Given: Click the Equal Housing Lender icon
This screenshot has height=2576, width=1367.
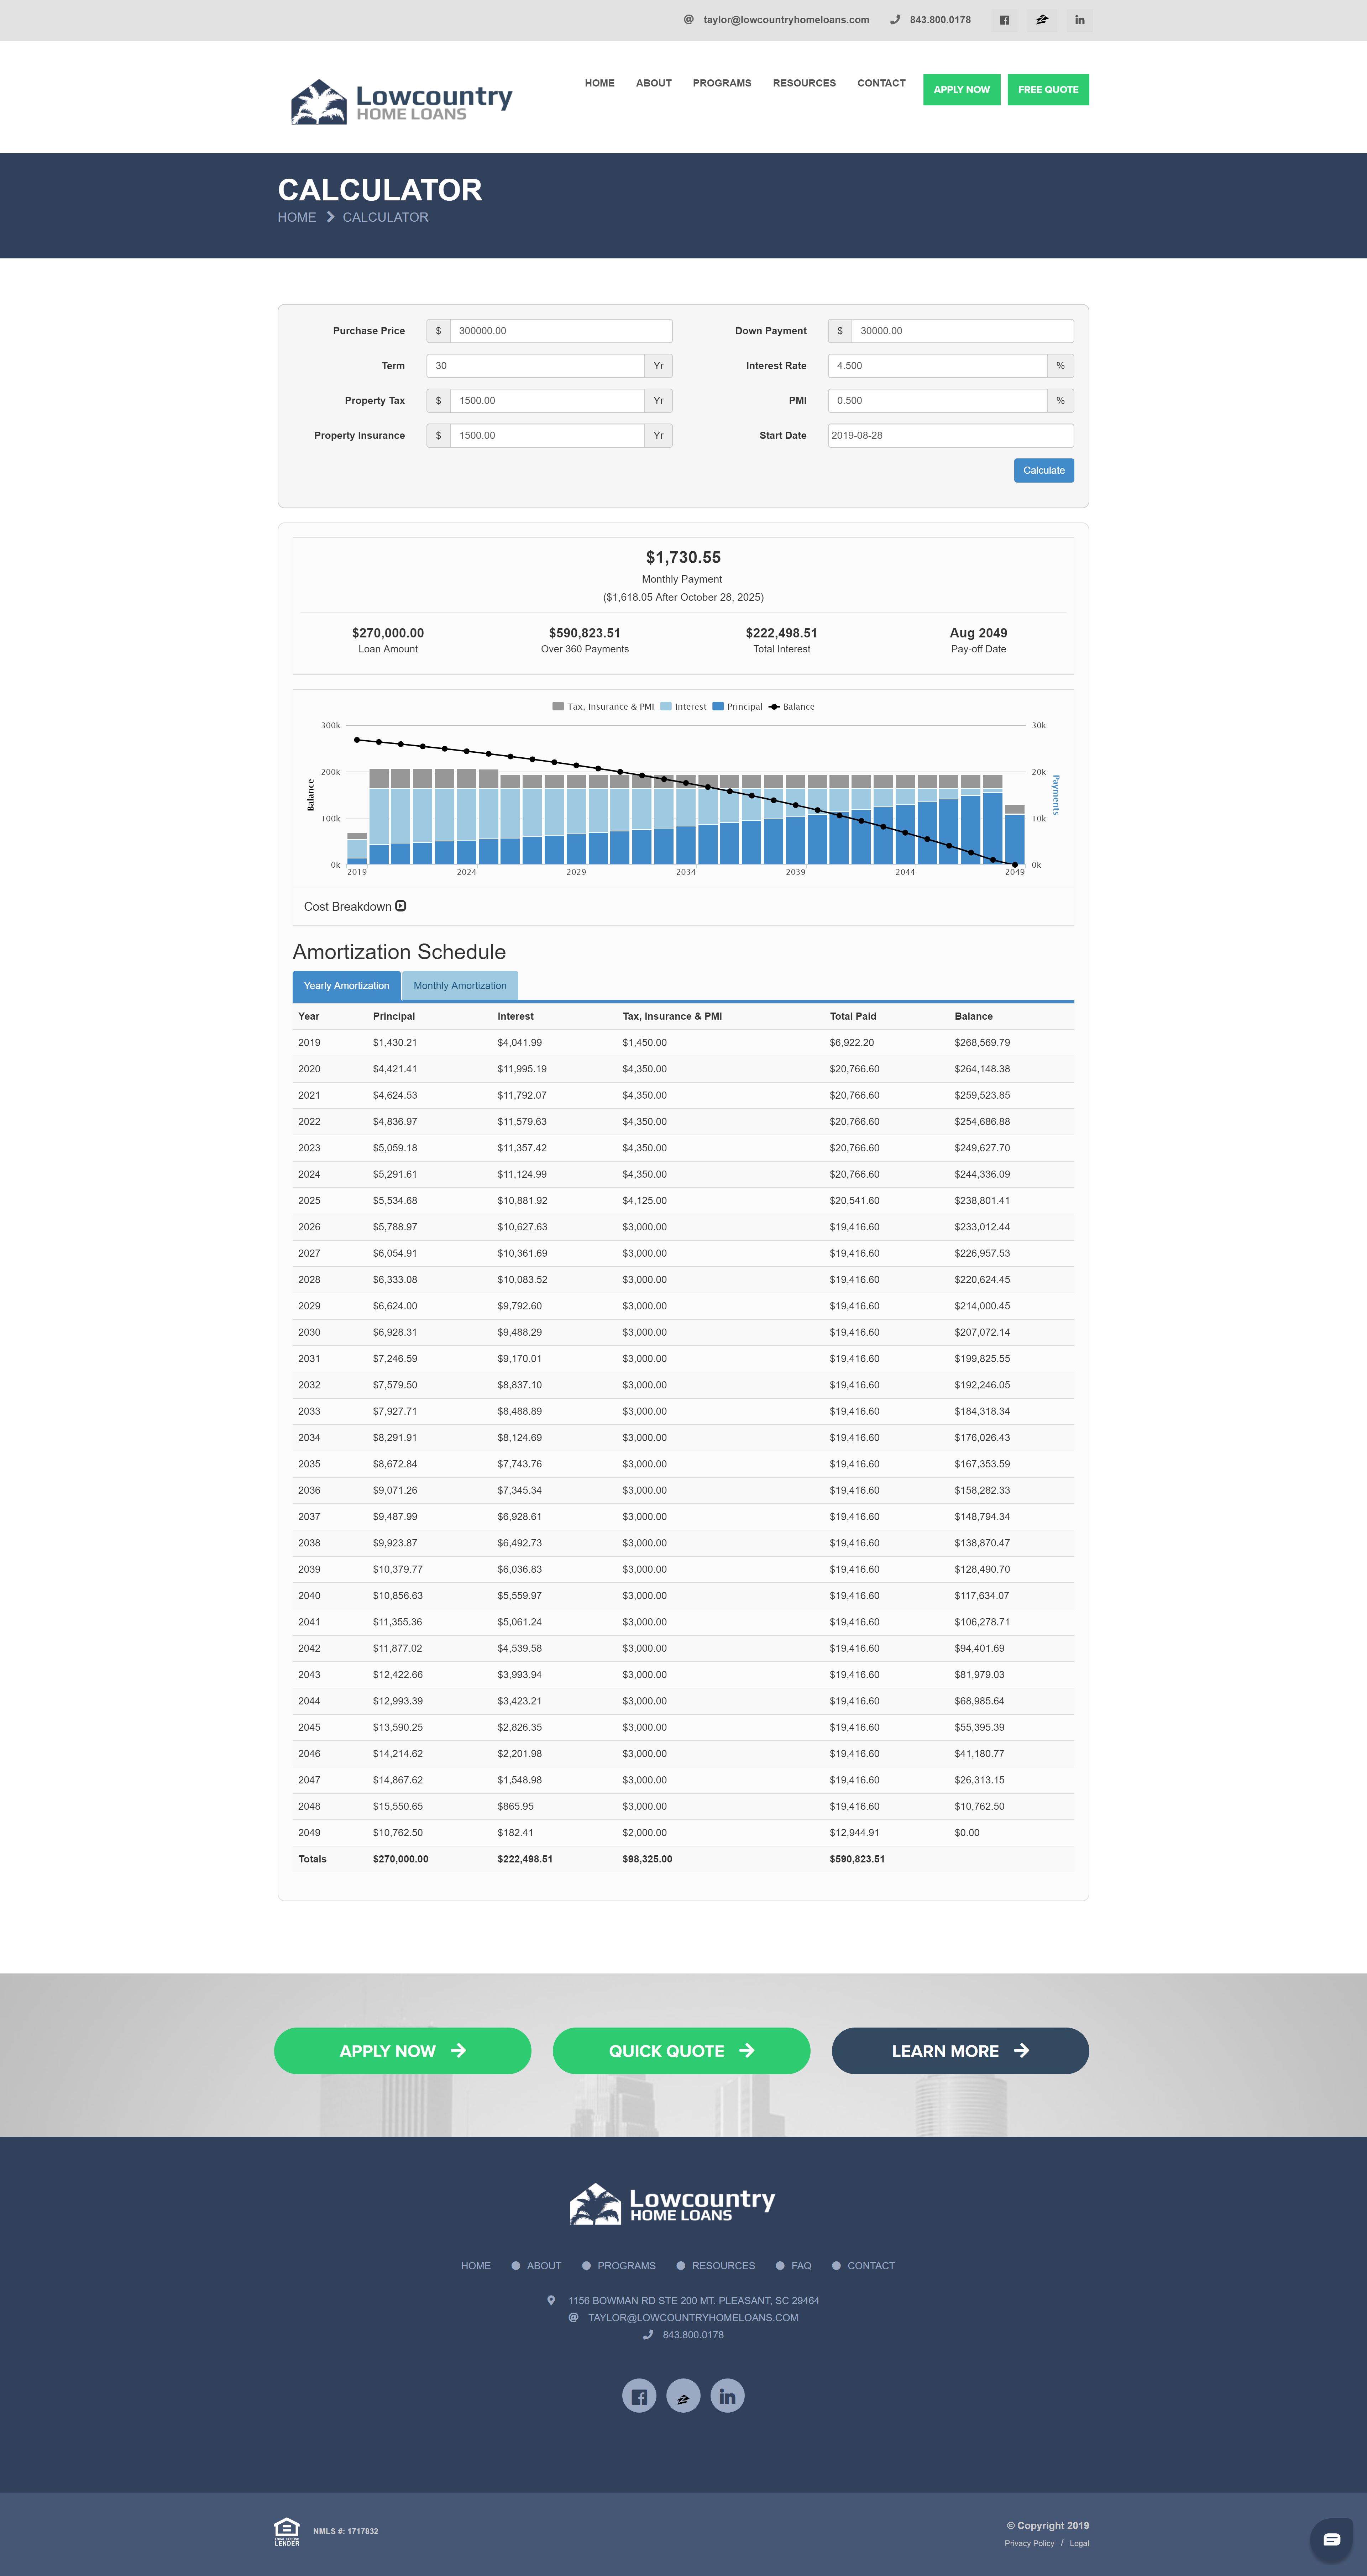Looking at the screenshot, I should [287, 2531].
